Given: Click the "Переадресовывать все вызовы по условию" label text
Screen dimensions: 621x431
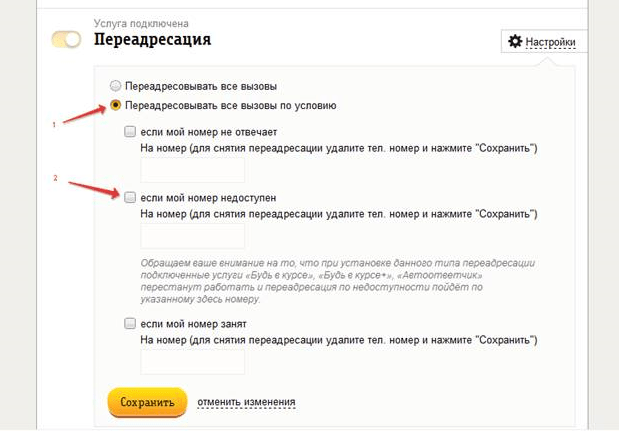Looking at the screenshot, I should pos(230,105).
